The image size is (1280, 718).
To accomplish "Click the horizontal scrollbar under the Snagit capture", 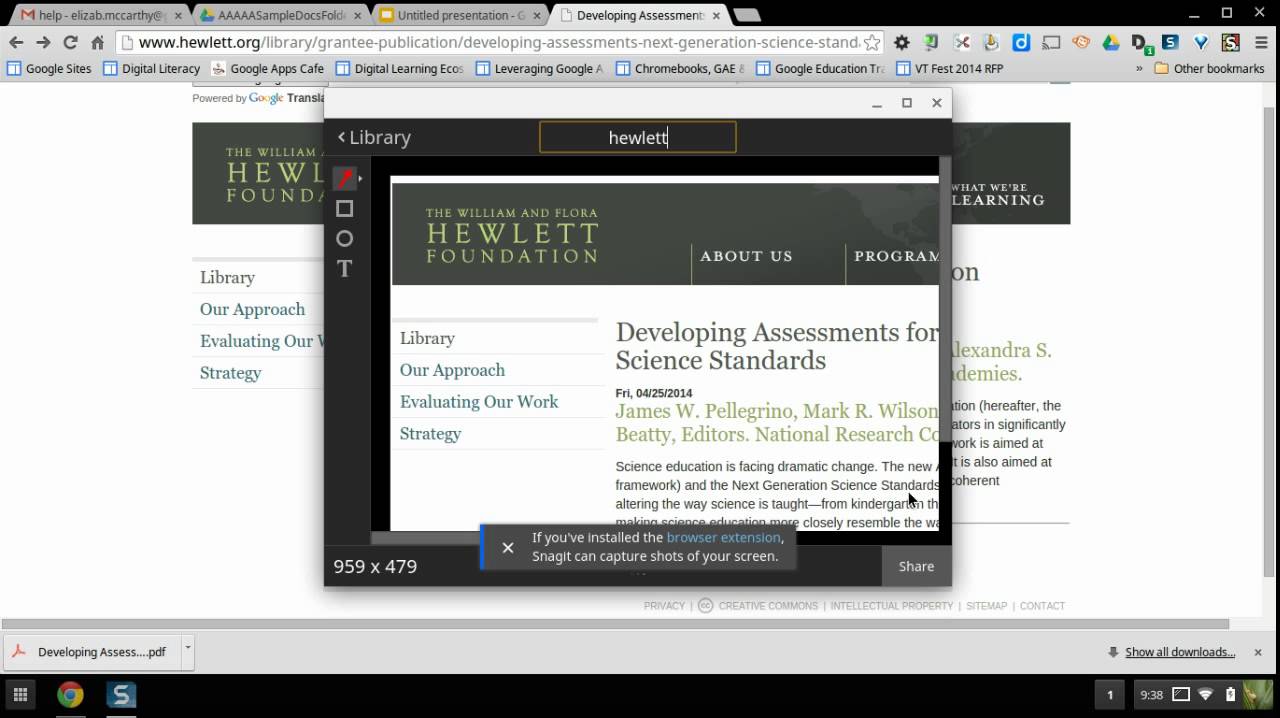I will click(x=425, y=538).
